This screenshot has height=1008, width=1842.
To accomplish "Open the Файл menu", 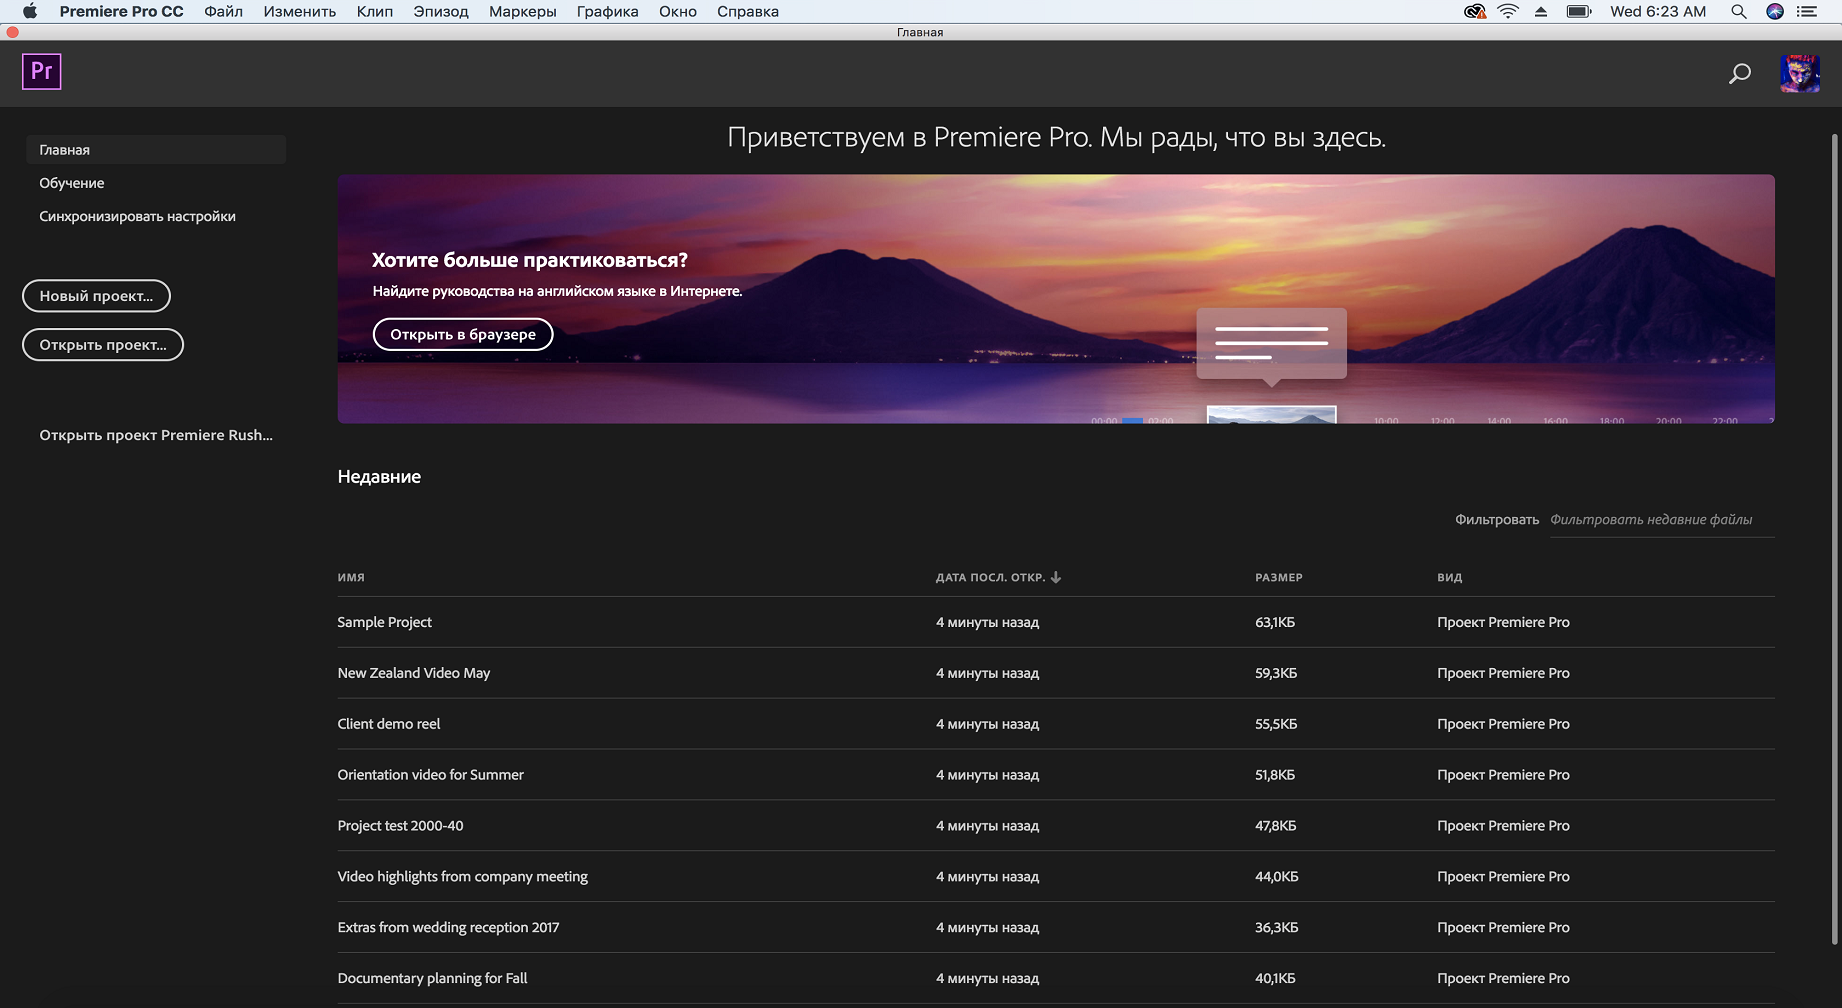I will [x=224, y=11].
